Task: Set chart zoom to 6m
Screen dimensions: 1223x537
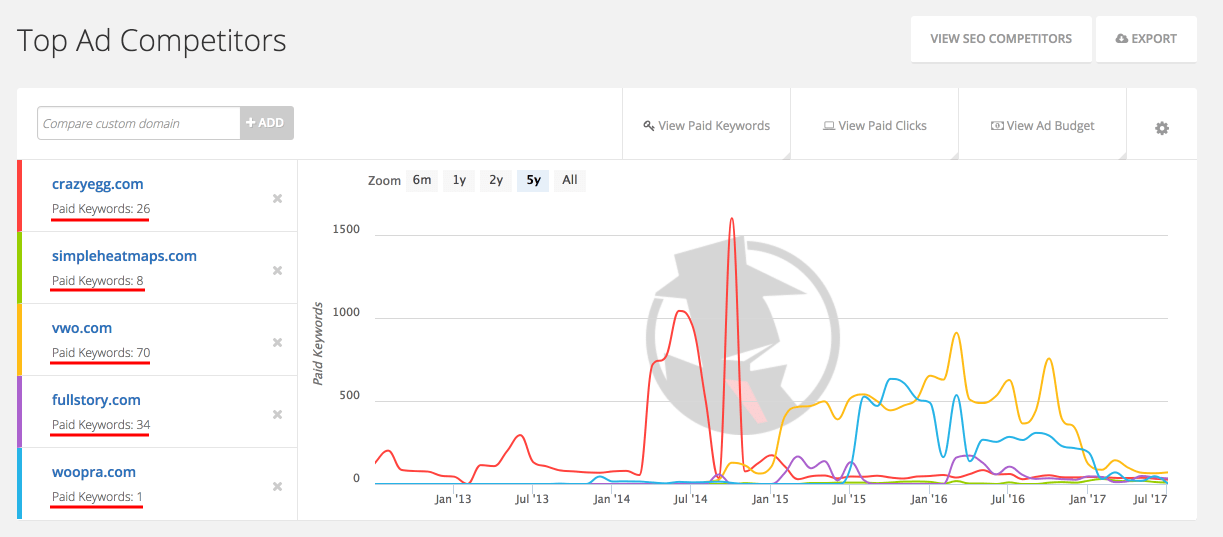Action: click(x=421, y=180)
